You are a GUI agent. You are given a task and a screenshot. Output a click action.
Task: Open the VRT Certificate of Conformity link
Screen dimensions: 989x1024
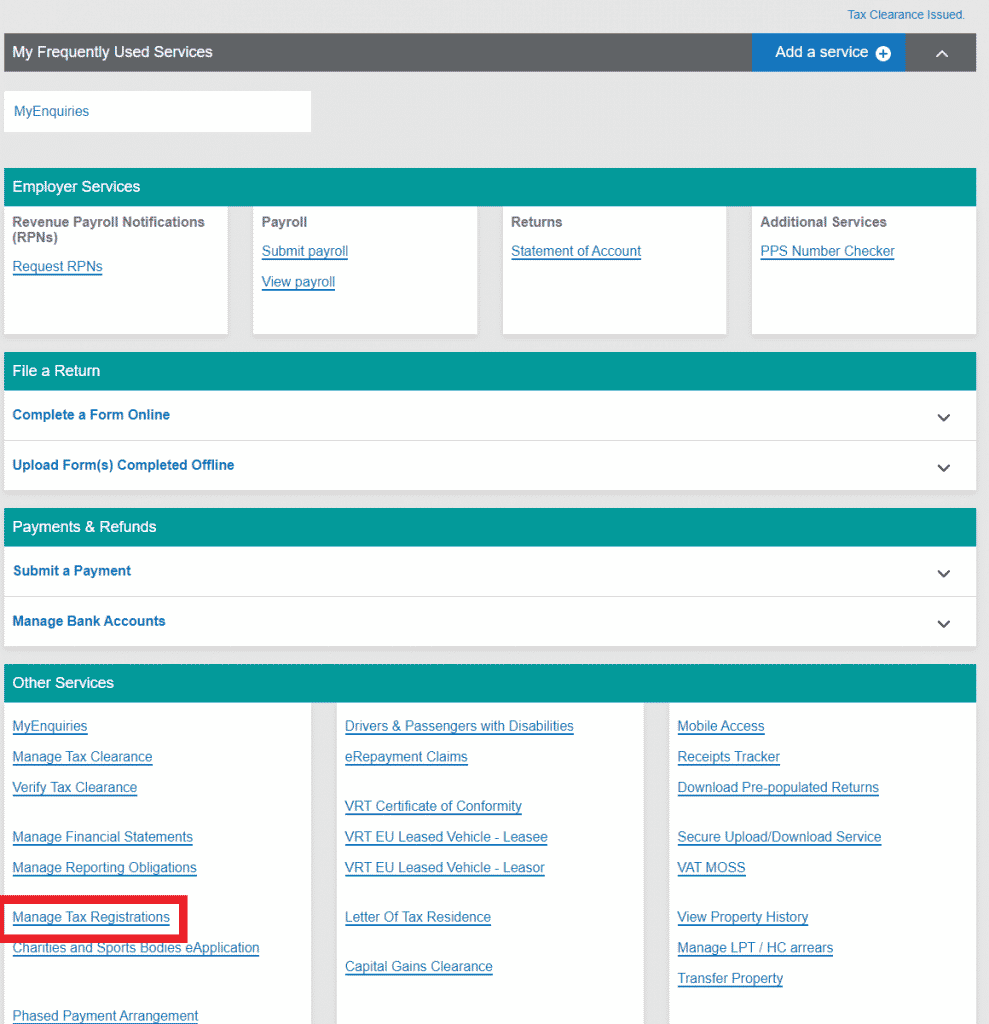[433, 806]
